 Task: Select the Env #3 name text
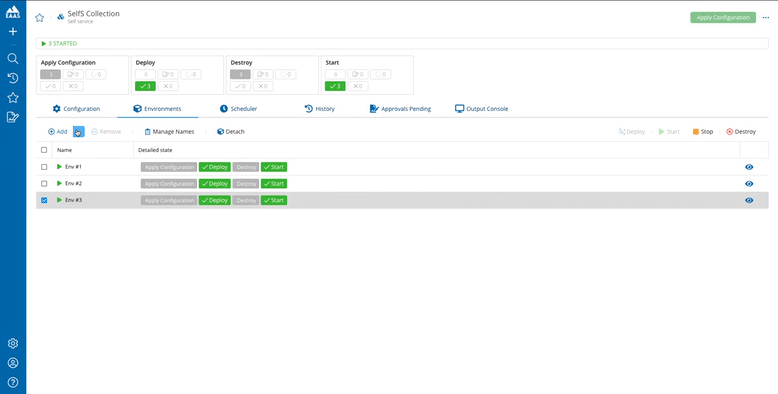pos(73,200)
